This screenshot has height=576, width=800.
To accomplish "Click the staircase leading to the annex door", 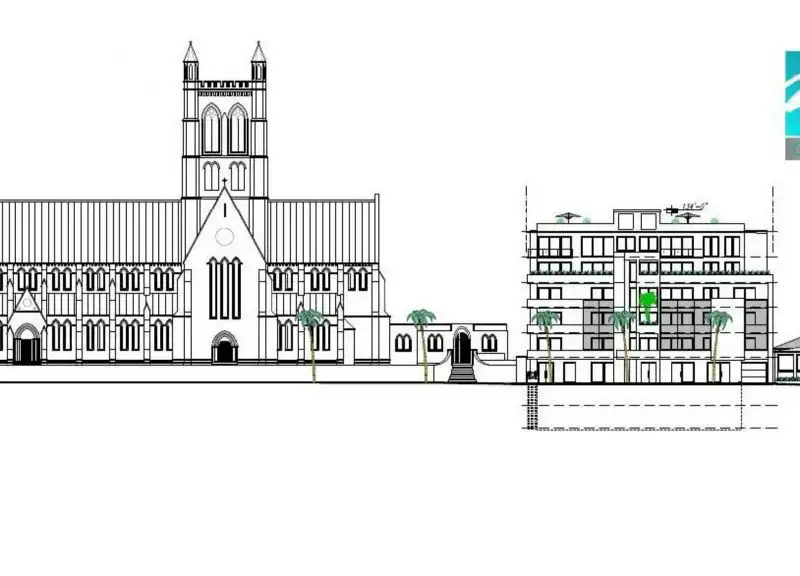I will pyautogui.click(x=461, y=373).
